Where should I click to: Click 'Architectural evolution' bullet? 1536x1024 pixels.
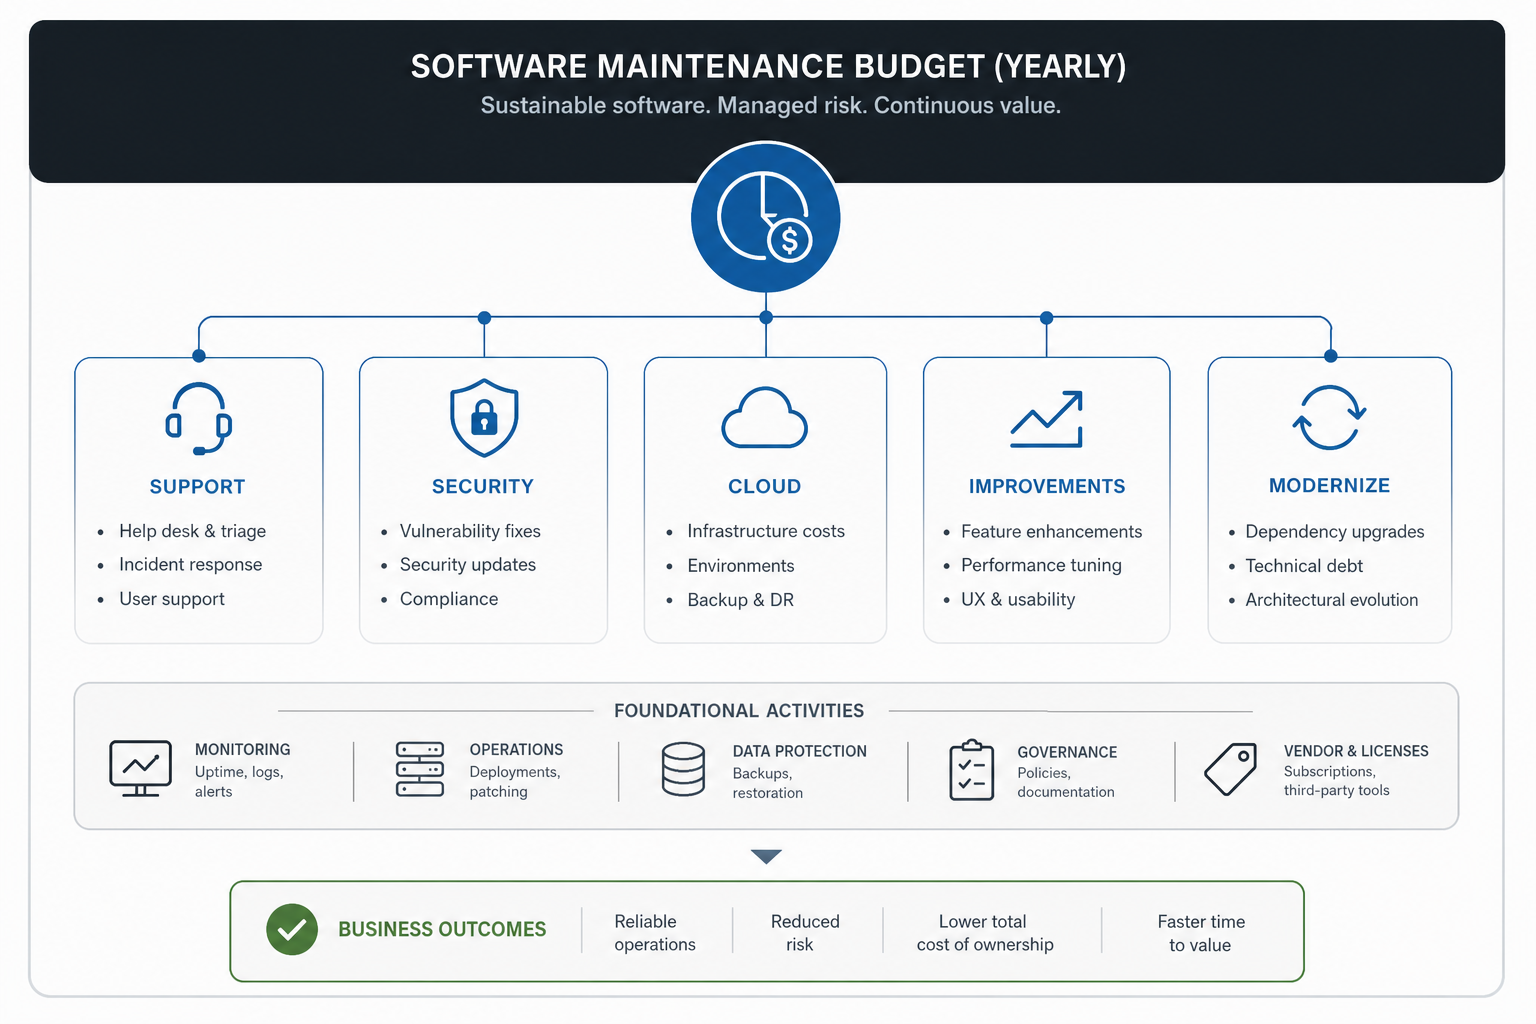tap(1332, 600)
